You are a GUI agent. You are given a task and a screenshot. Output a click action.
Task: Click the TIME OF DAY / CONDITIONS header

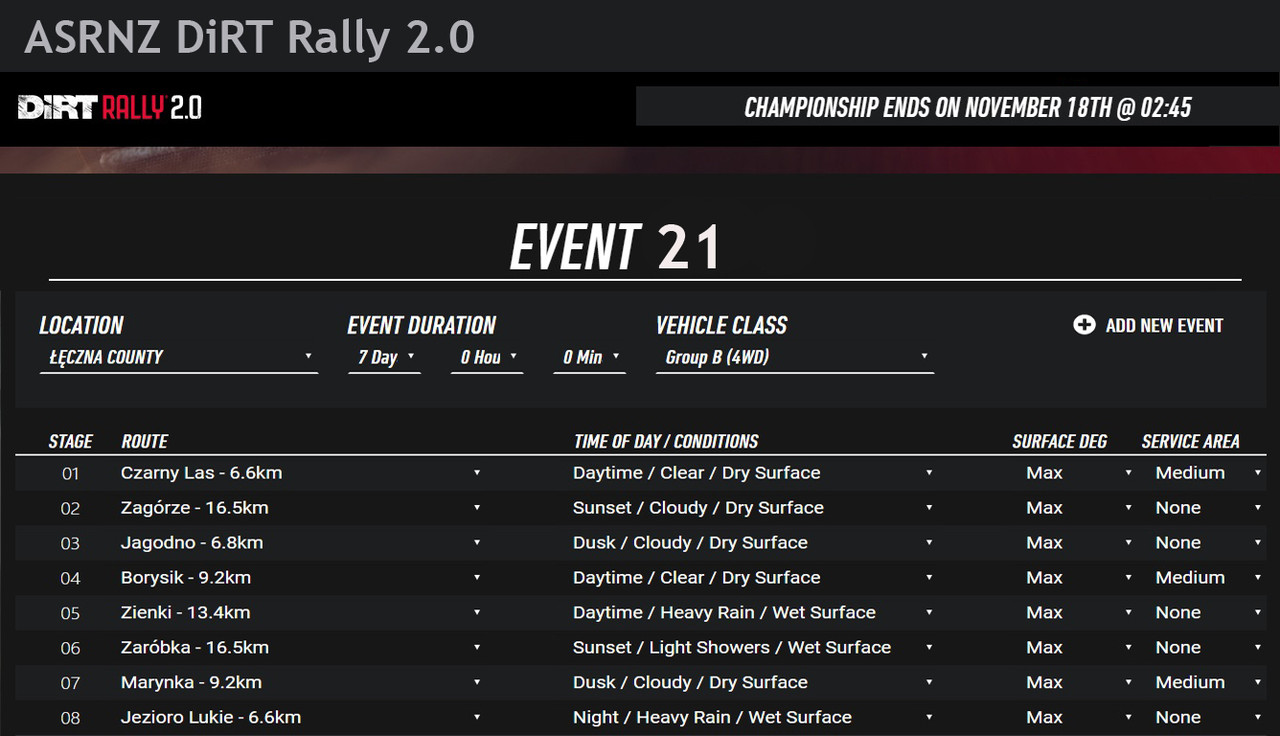pyautogui.click(x=666, y=441)
